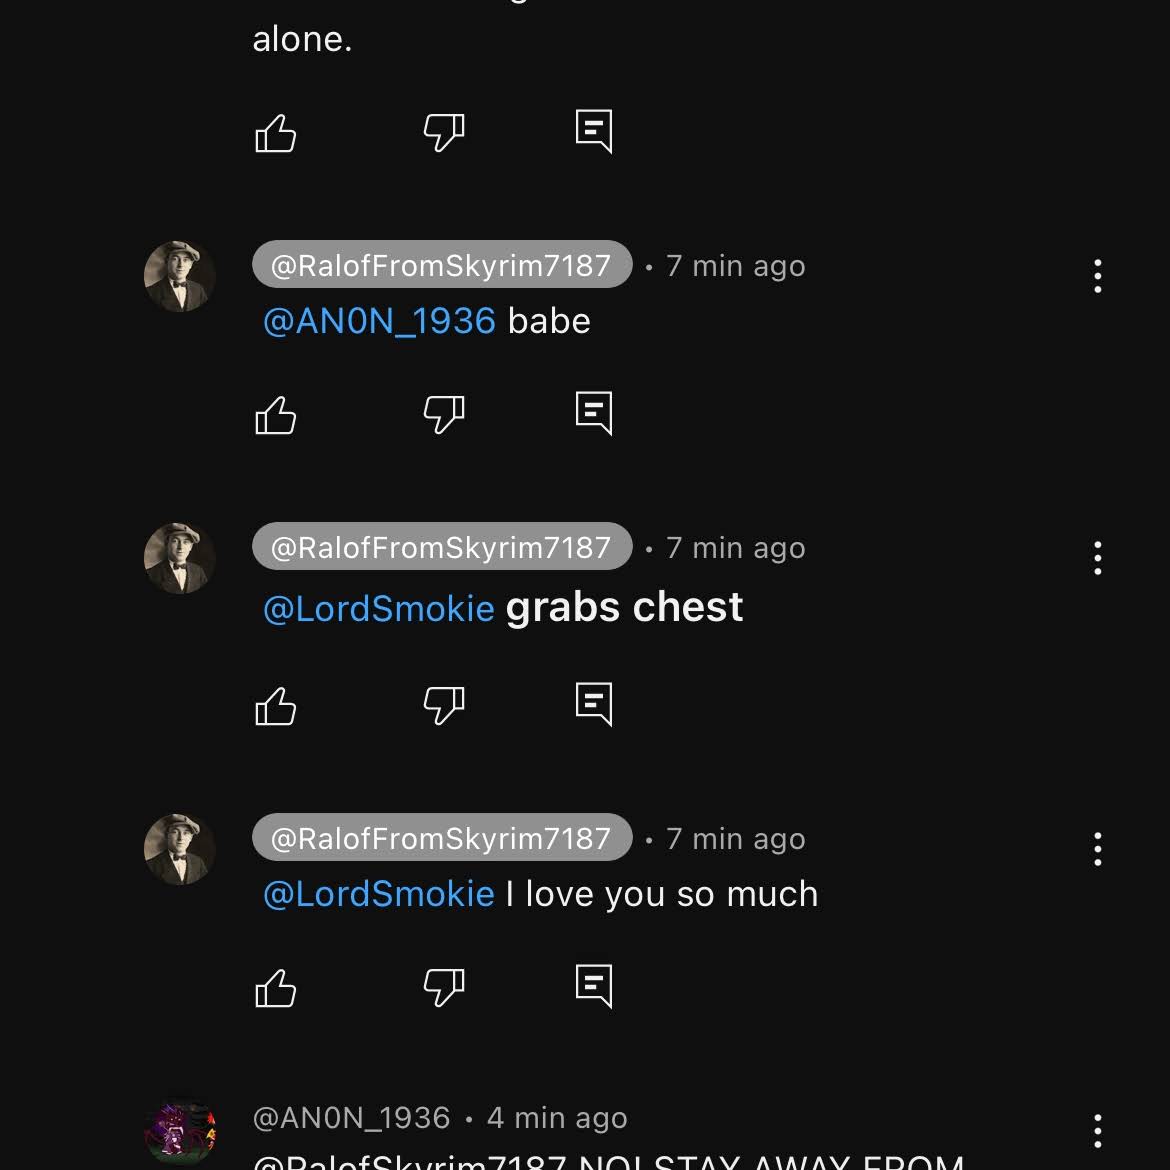Reply to the "babe" comment

[594, 412]
